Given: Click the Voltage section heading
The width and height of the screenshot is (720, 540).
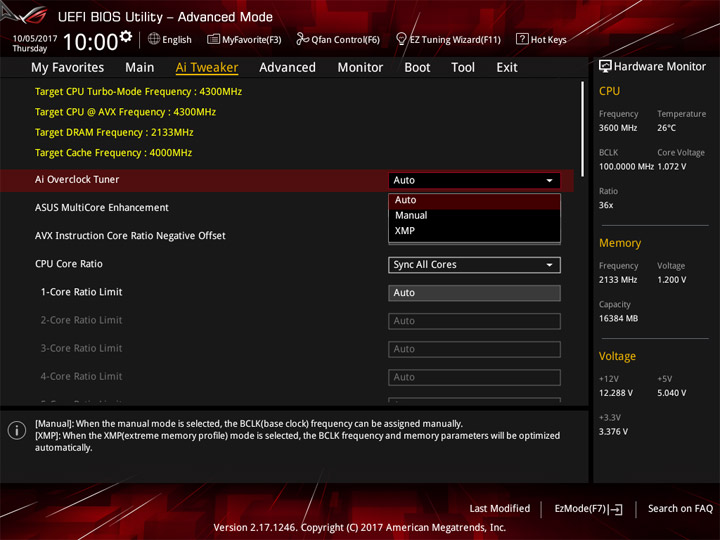Looking at the screenshot, I should [x=617, y=356].
